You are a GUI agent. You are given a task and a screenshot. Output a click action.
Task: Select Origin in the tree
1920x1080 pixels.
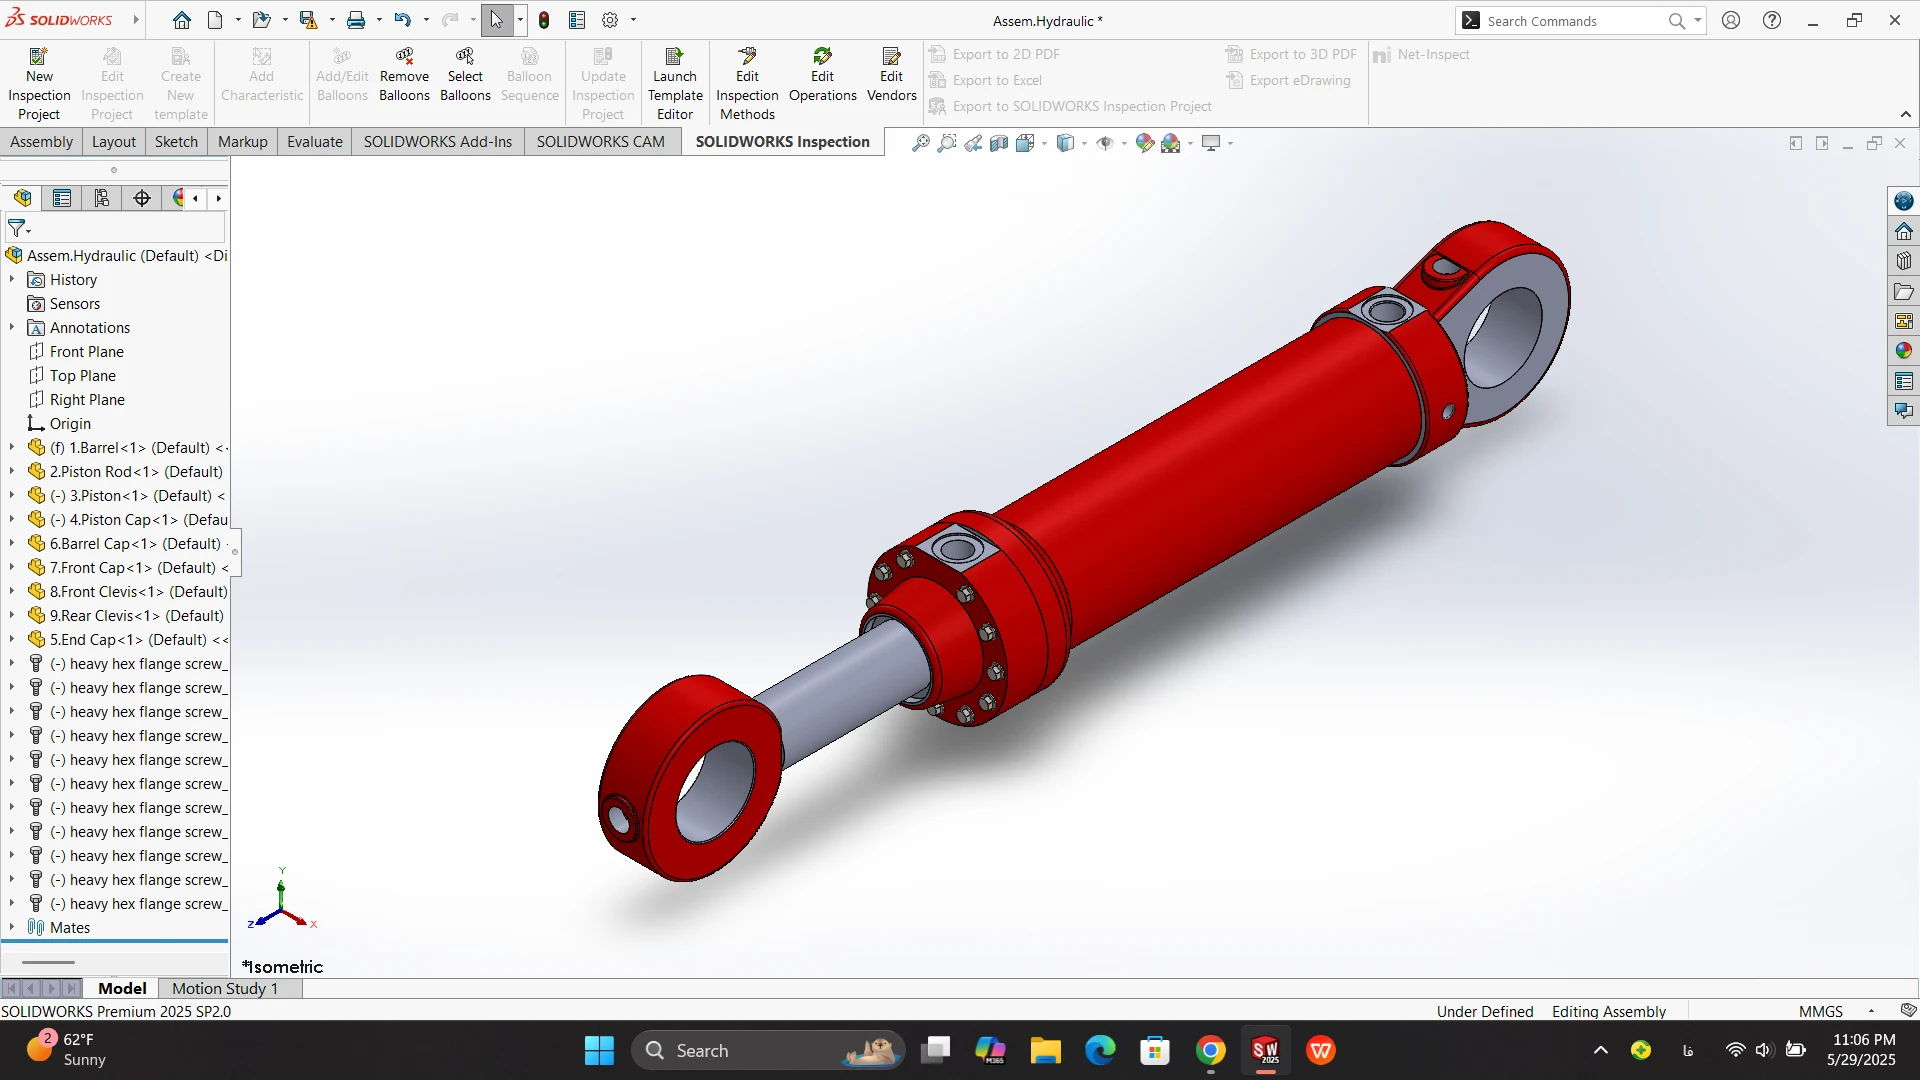coord(70,424)
